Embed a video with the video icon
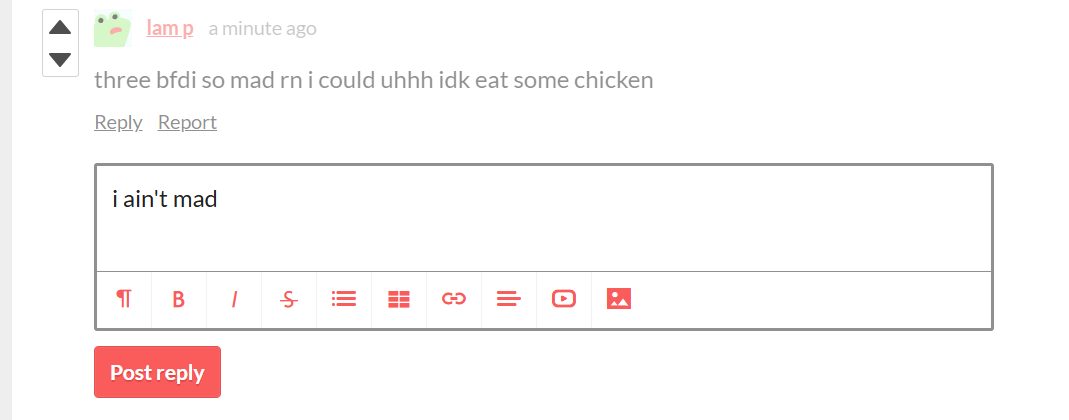Viewport: 1069px width, 420px height. click(564, 299)
